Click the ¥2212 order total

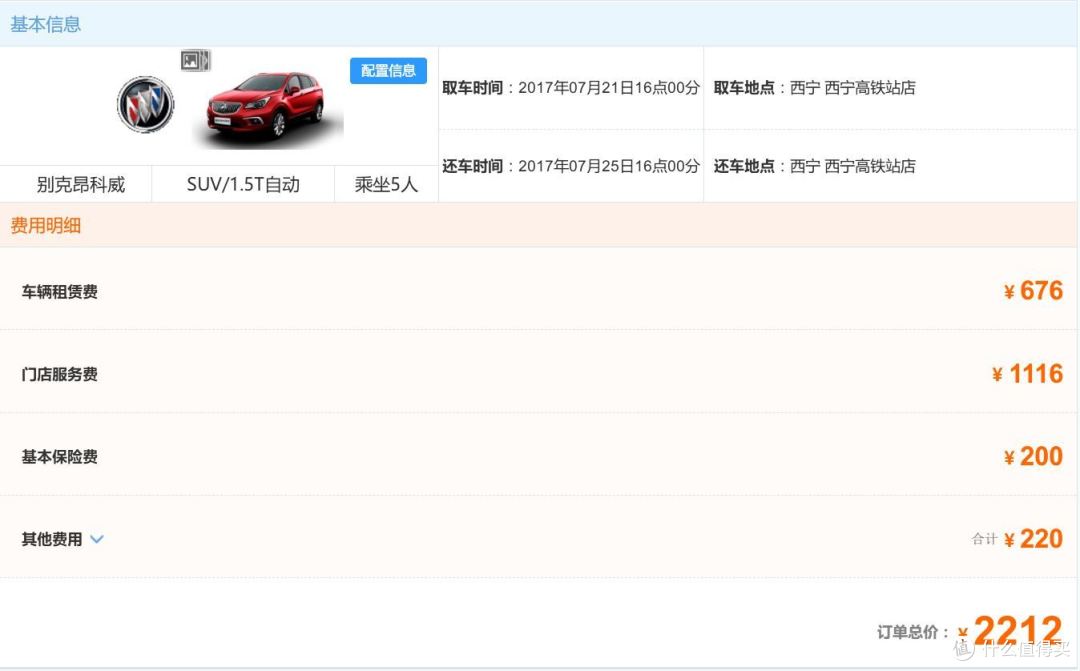coord(1010,630)
